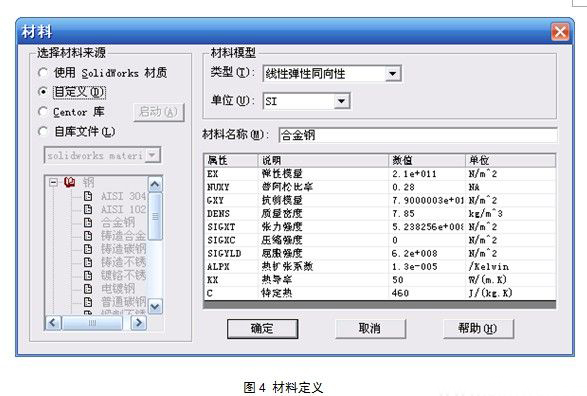Select the 使用 SolidWorks 材质 radio option
Viewport: 587px width, 396px height.
point(43,72)
